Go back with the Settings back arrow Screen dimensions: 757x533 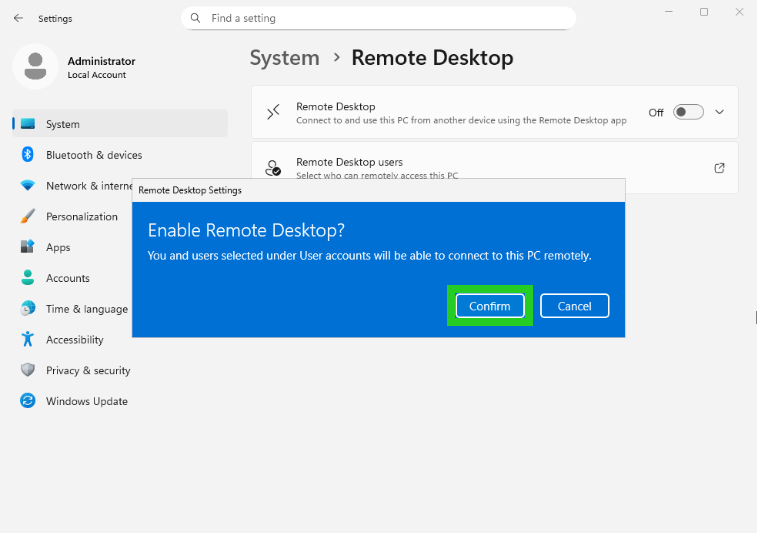pyautogui.click(x=18, y=18)
